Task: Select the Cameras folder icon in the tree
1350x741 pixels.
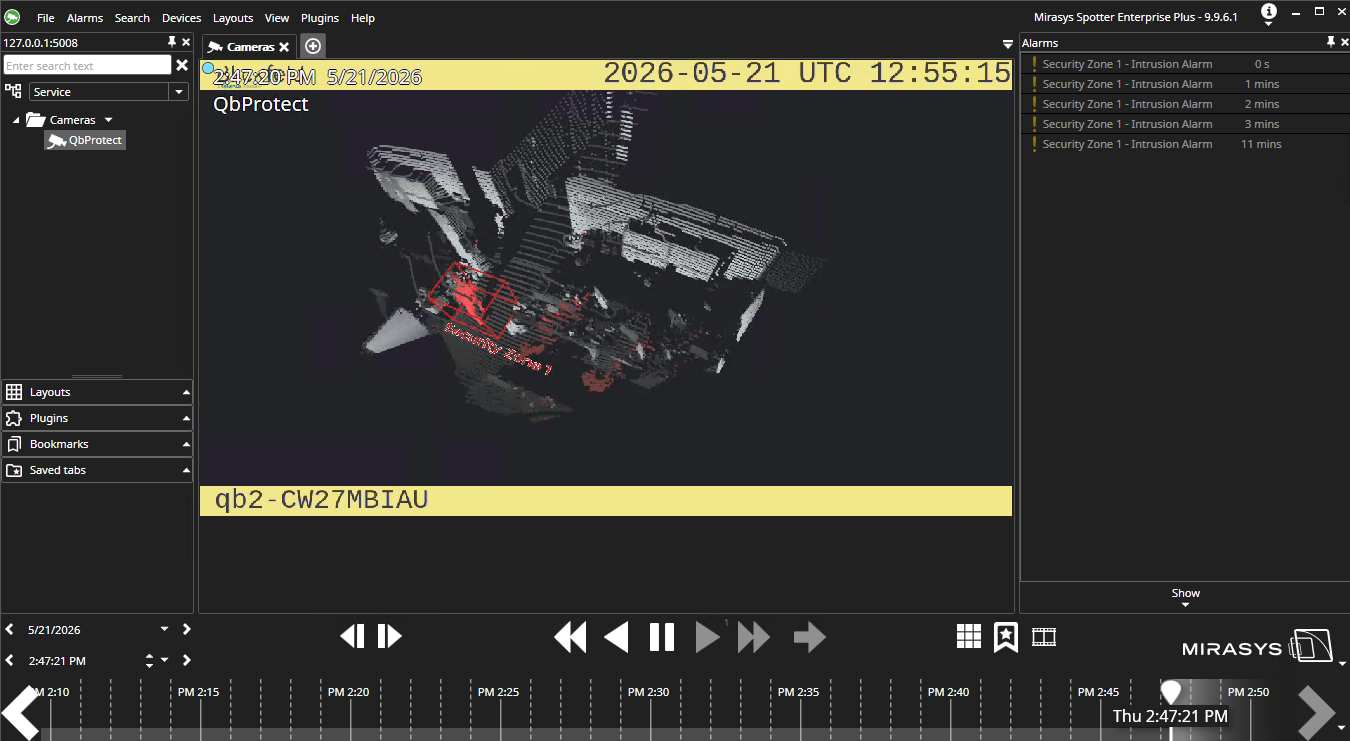Action: [x=36, y=120]
